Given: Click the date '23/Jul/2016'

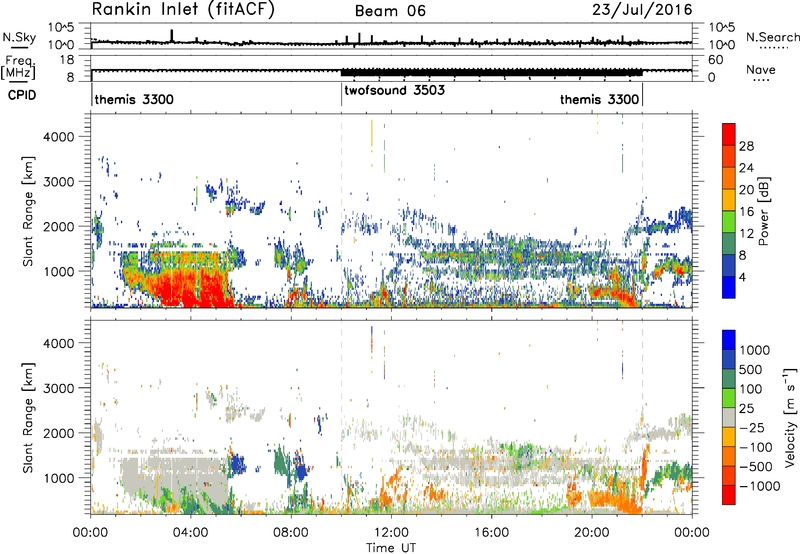Looking at the screenshot, I should point(642,10).
